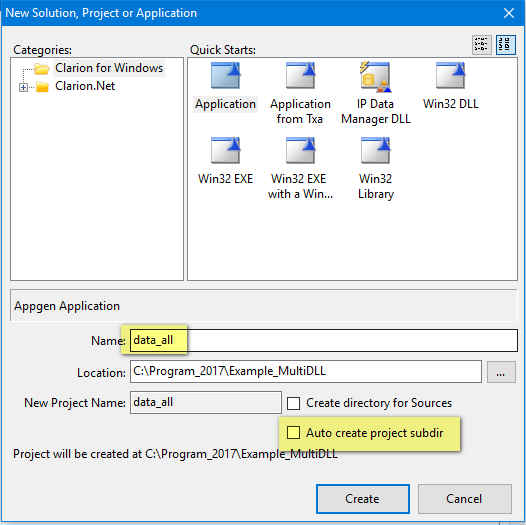
Task: Click the Create button
Action: coord(363,499)
